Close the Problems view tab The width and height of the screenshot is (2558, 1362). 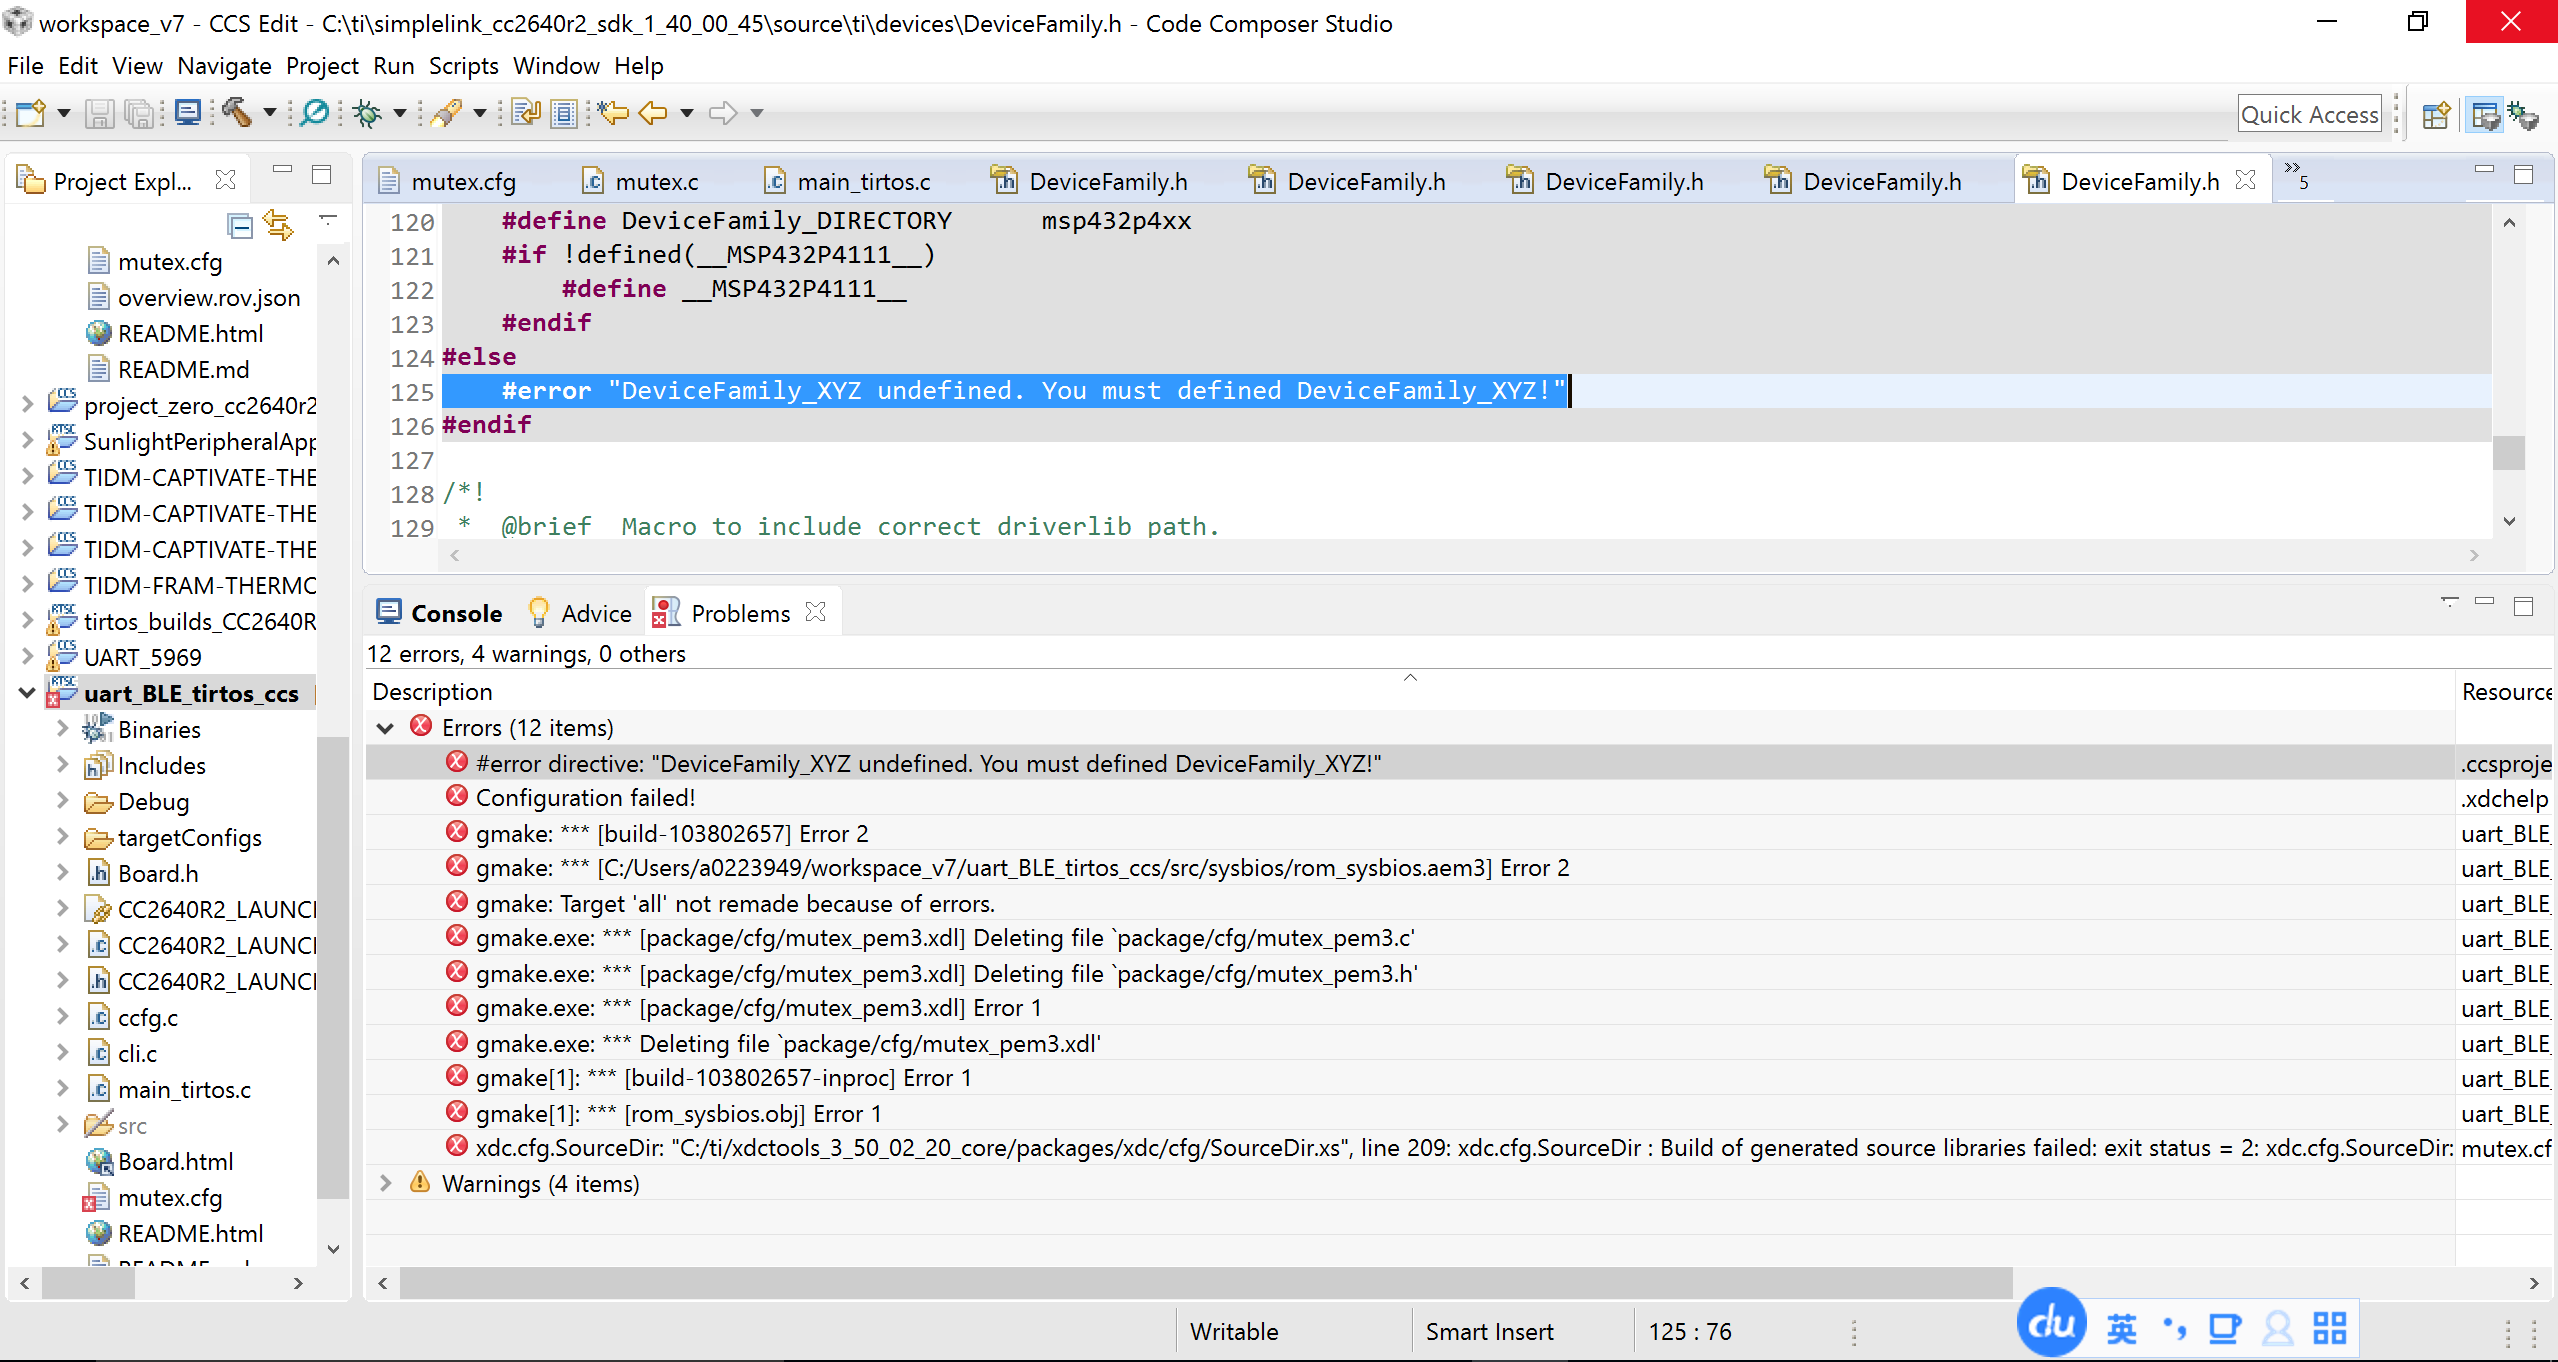coord(816,612)
